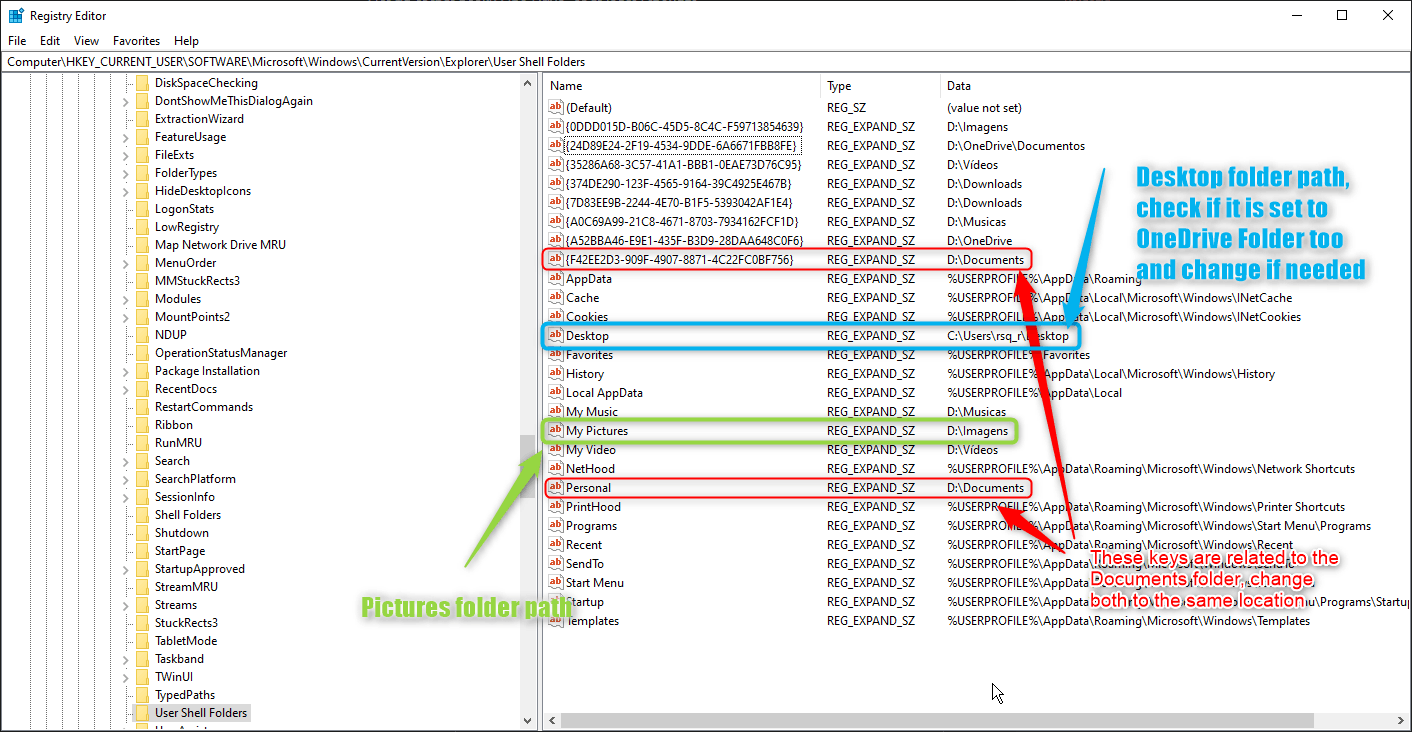Select the Desktop value name
The image size is (1412, 732).
pyautogui.click(x=587, y=336)
